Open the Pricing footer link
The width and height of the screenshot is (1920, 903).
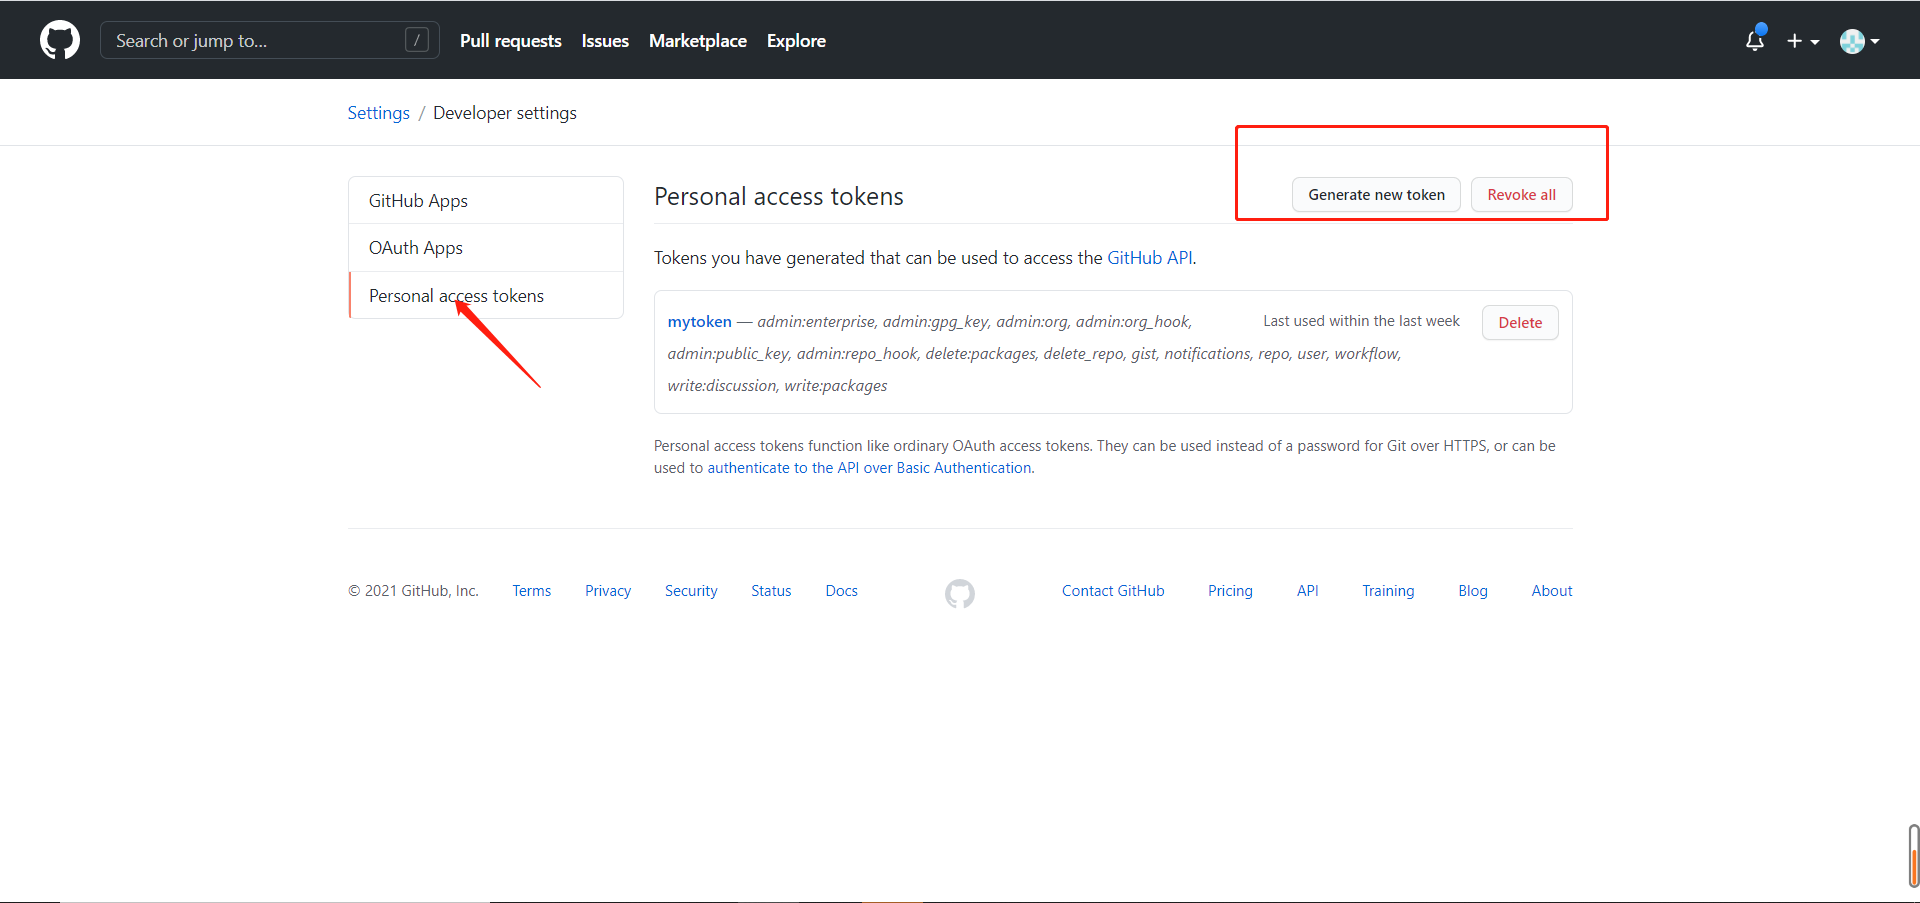tap(1230, 591)
